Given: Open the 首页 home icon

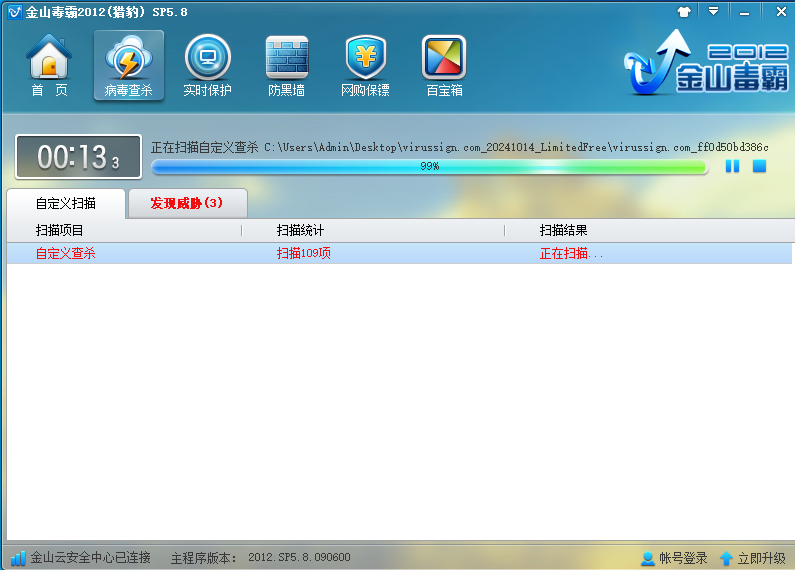Looking at the screenshot, I should click(x=50, y=66).
